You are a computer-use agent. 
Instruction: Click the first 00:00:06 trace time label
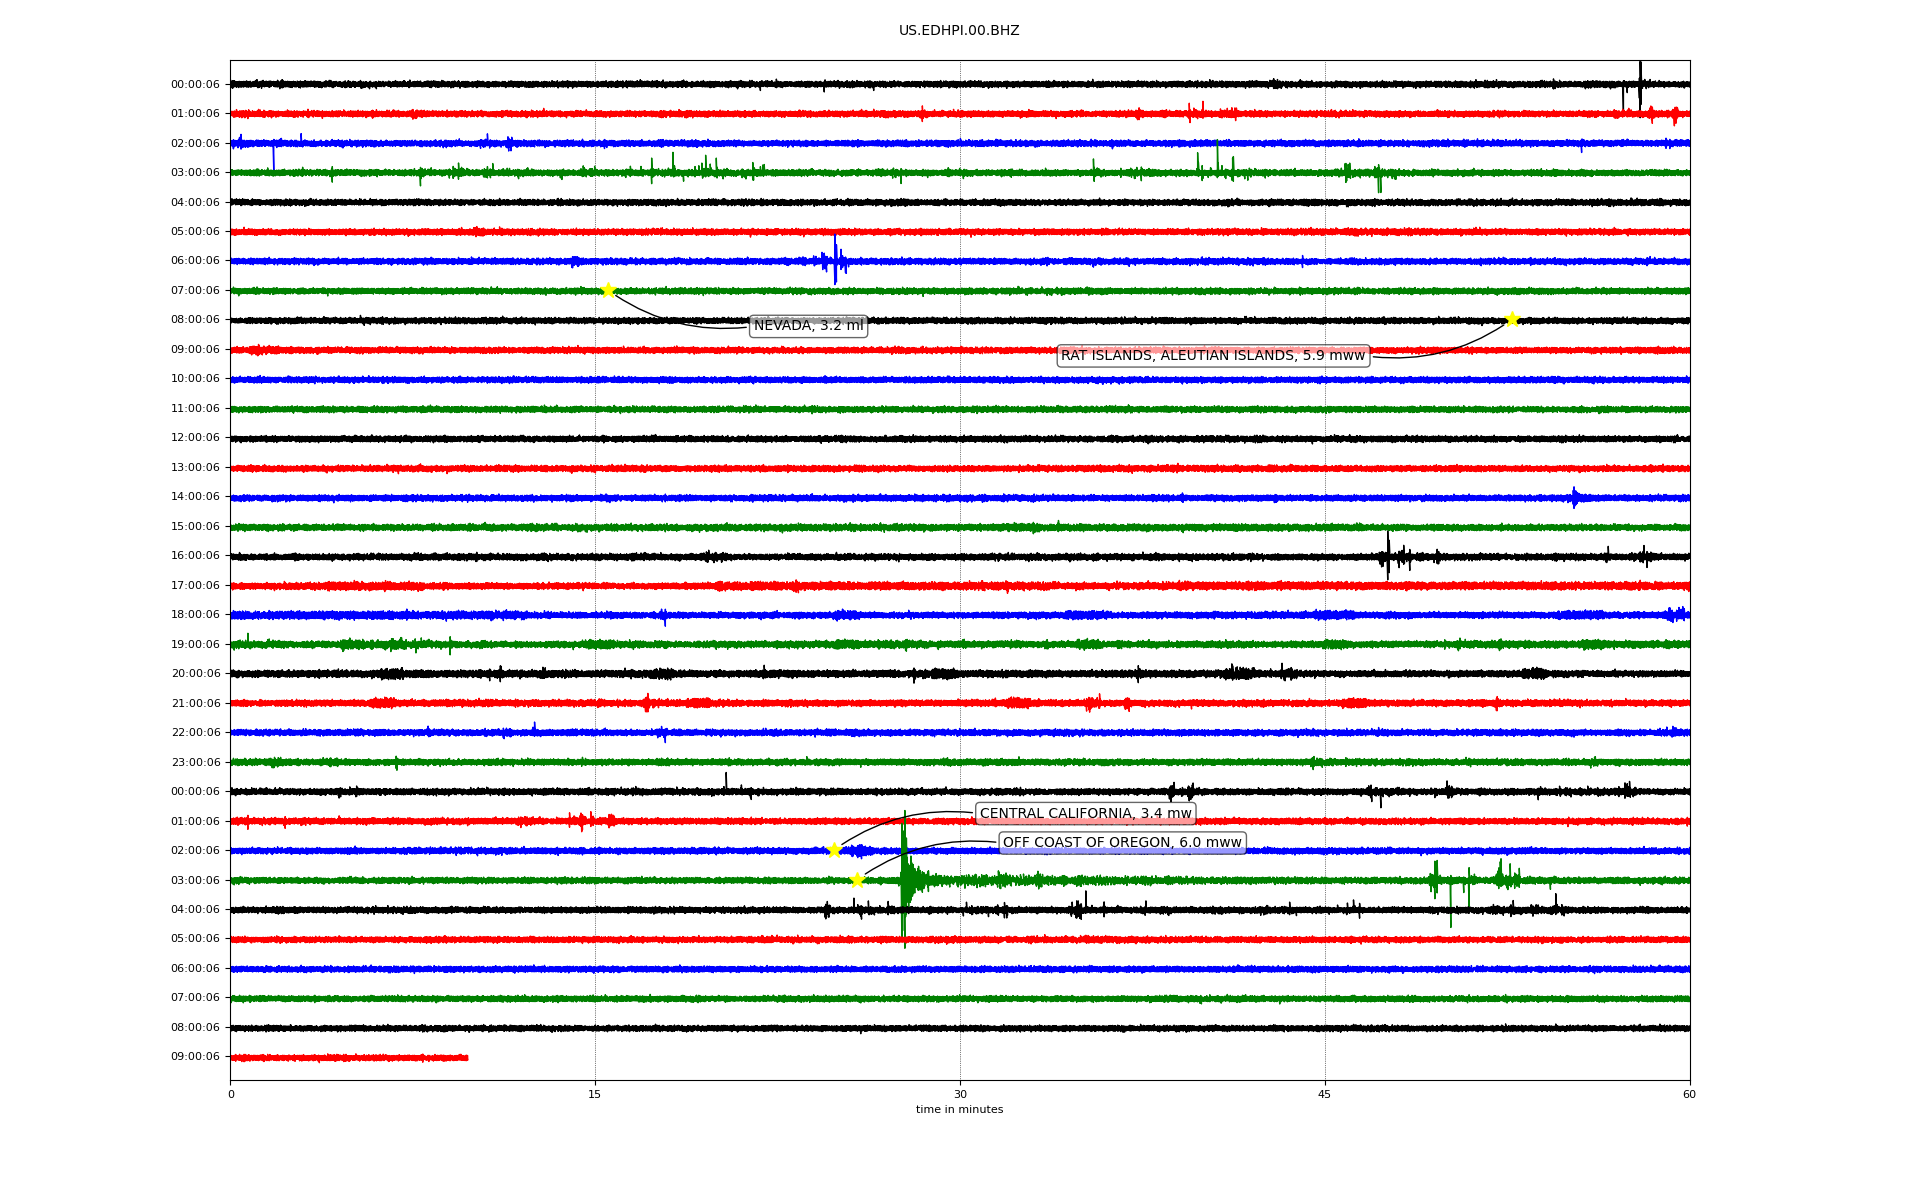click(195, 85)
